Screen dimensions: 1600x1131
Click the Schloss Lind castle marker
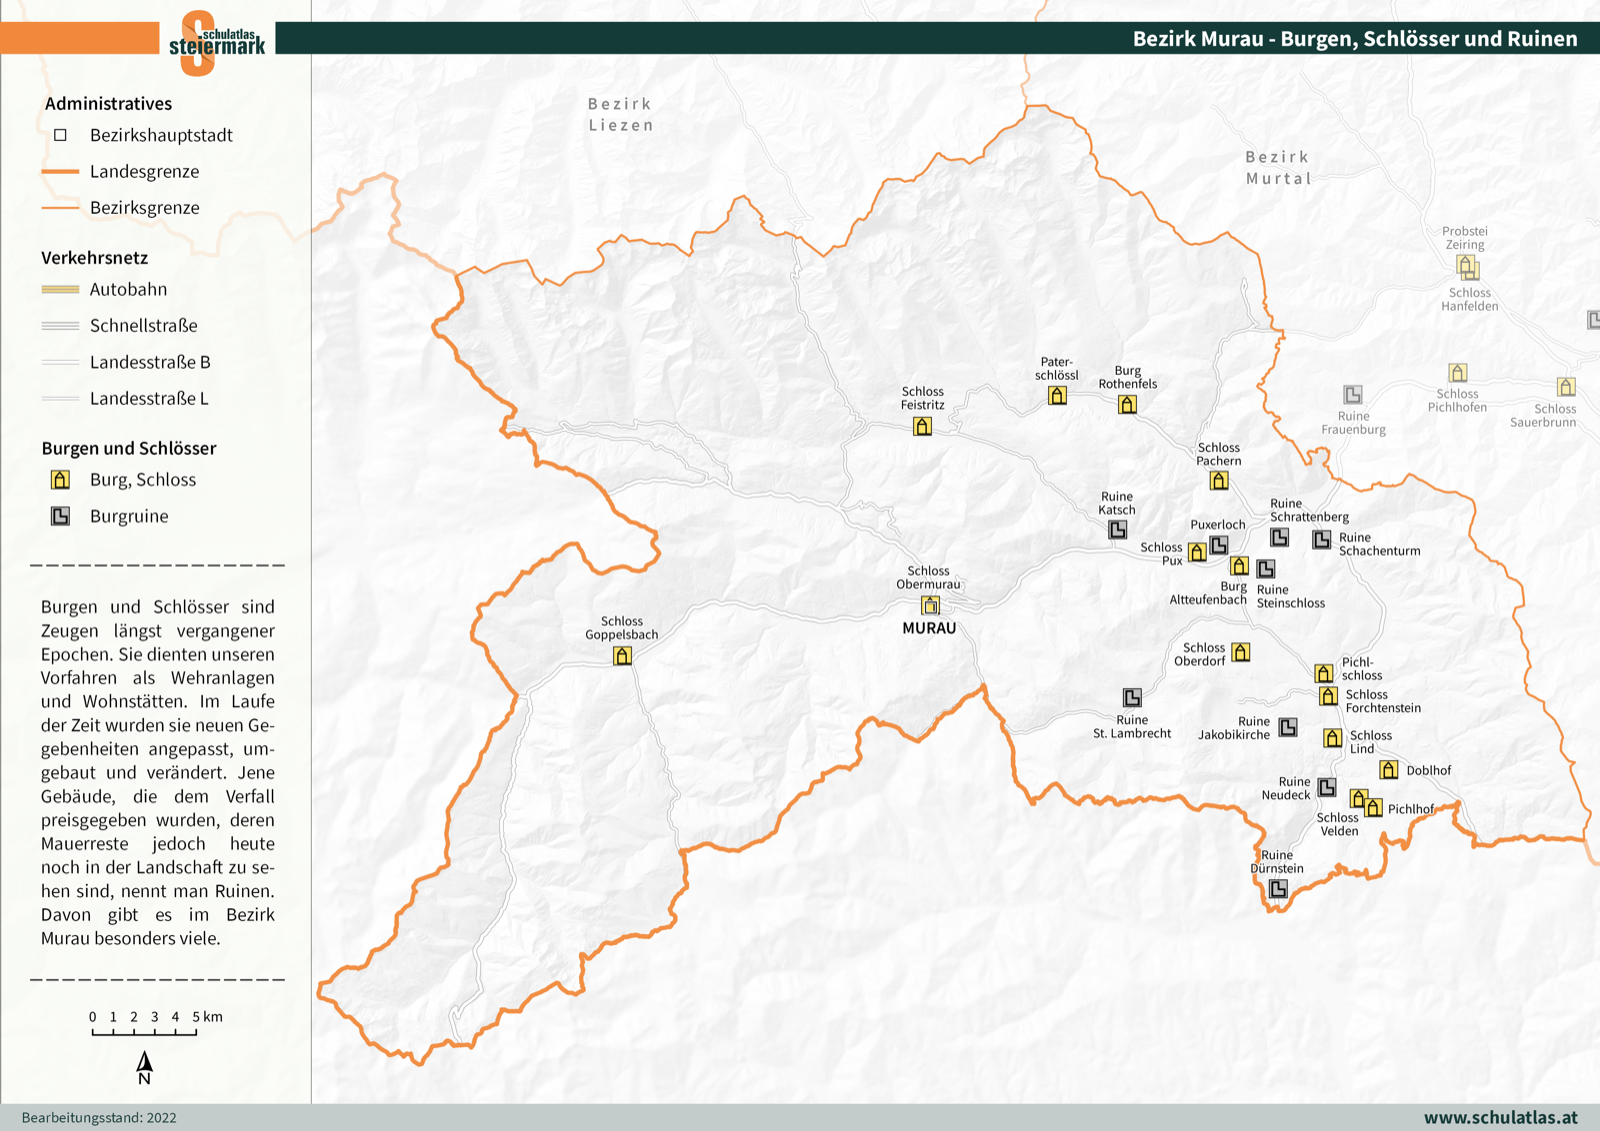pos(1333,738)
